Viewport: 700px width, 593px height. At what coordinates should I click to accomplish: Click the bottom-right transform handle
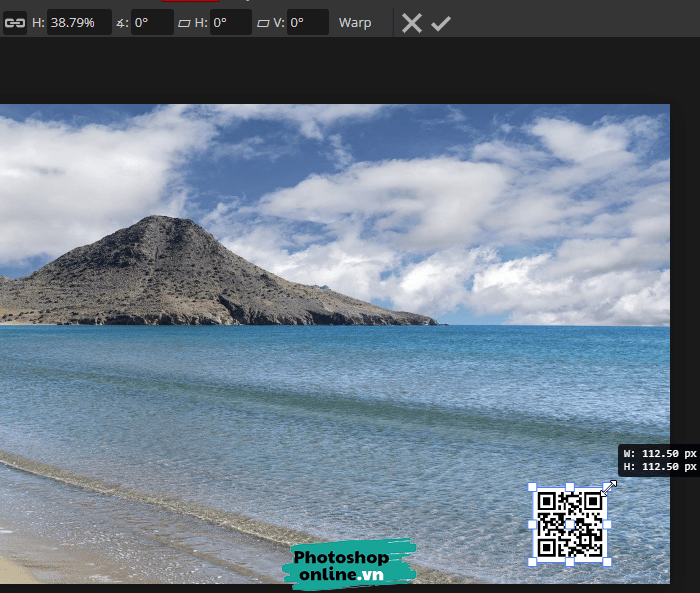(x=607, y=561)
